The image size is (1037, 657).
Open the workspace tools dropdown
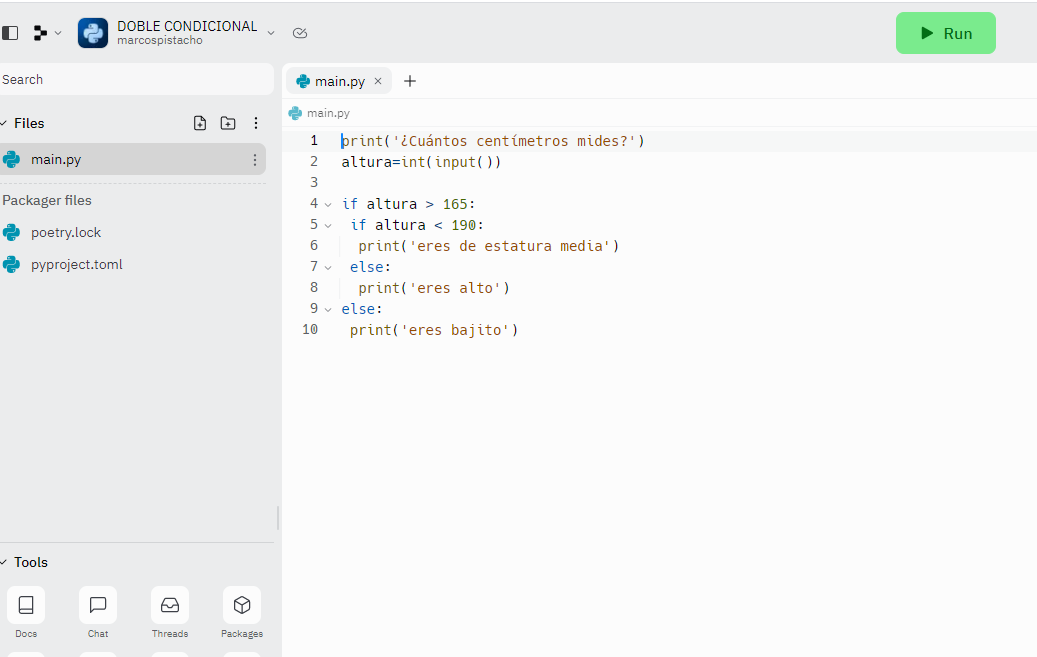coord(46,33)
